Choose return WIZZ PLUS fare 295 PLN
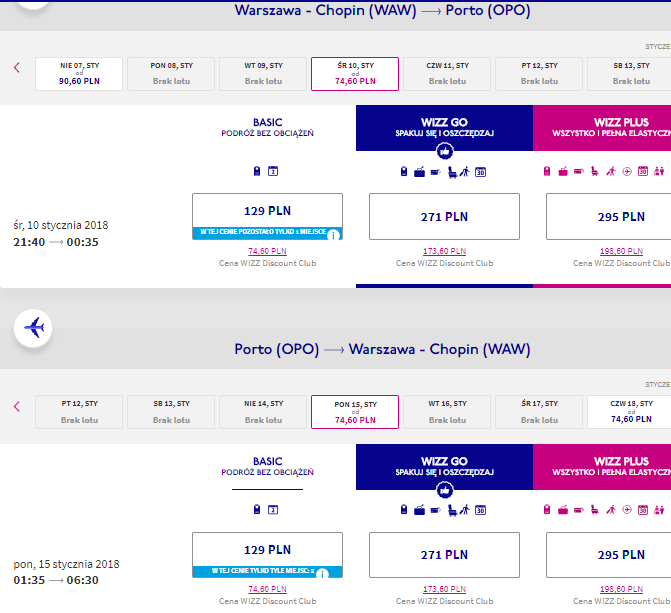 (609, 555)
